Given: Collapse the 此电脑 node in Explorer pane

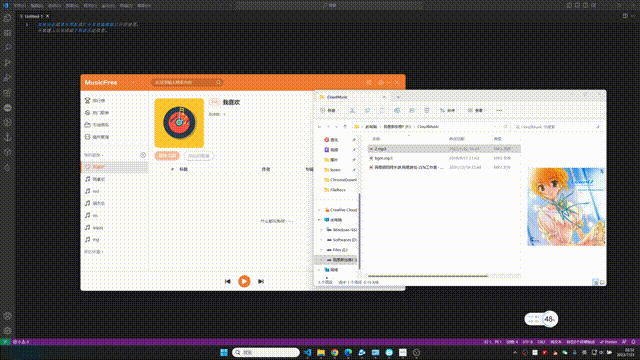Looking at the screenshot, I should coord(319,220).
